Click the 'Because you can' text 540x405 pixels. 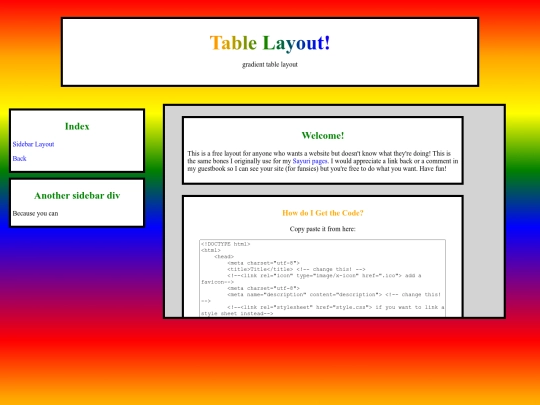(x=35, y=214)
